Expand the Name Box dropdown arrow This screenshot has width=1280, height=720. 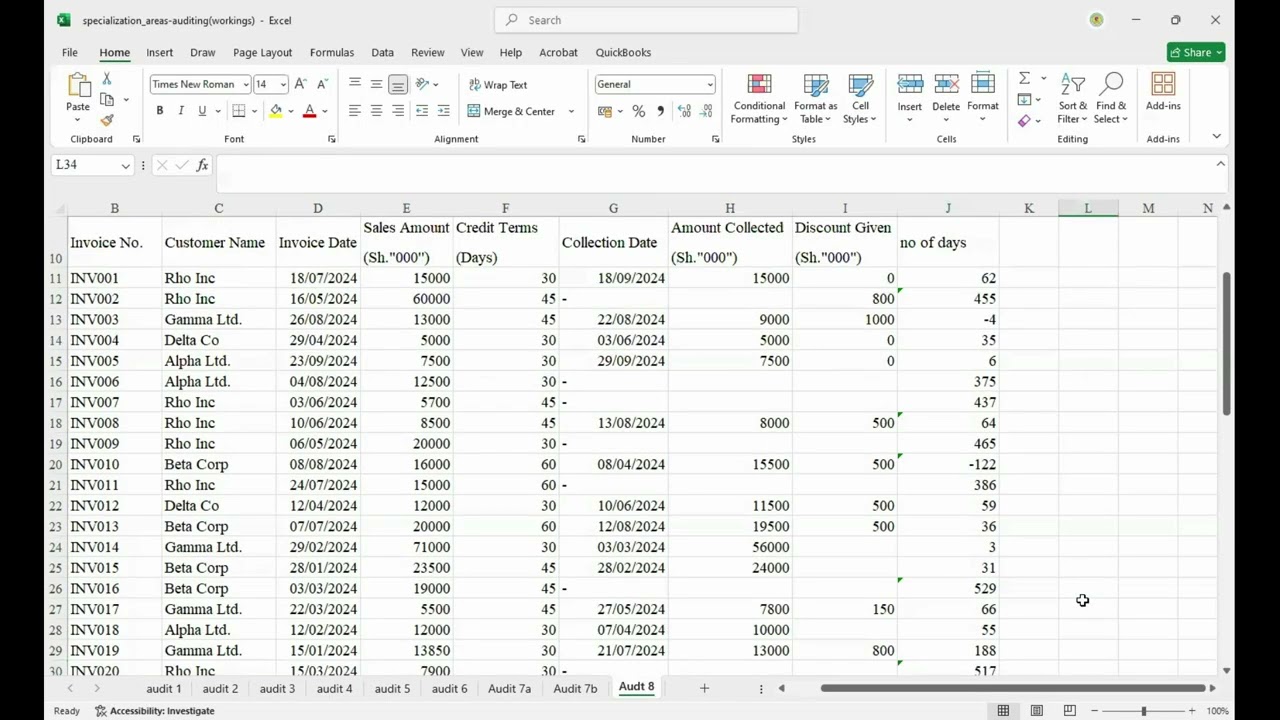[x=125, y=165]
